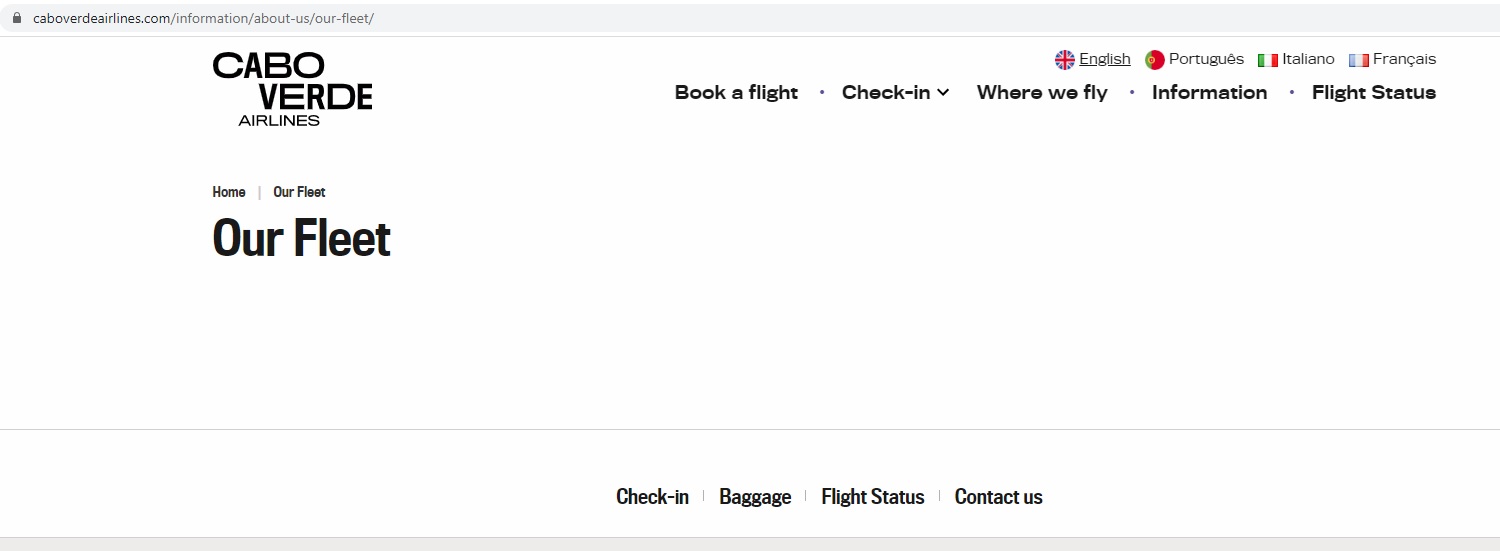Open the Book a flight menu
Screen dimensions: 1500x551
[736, 92]
